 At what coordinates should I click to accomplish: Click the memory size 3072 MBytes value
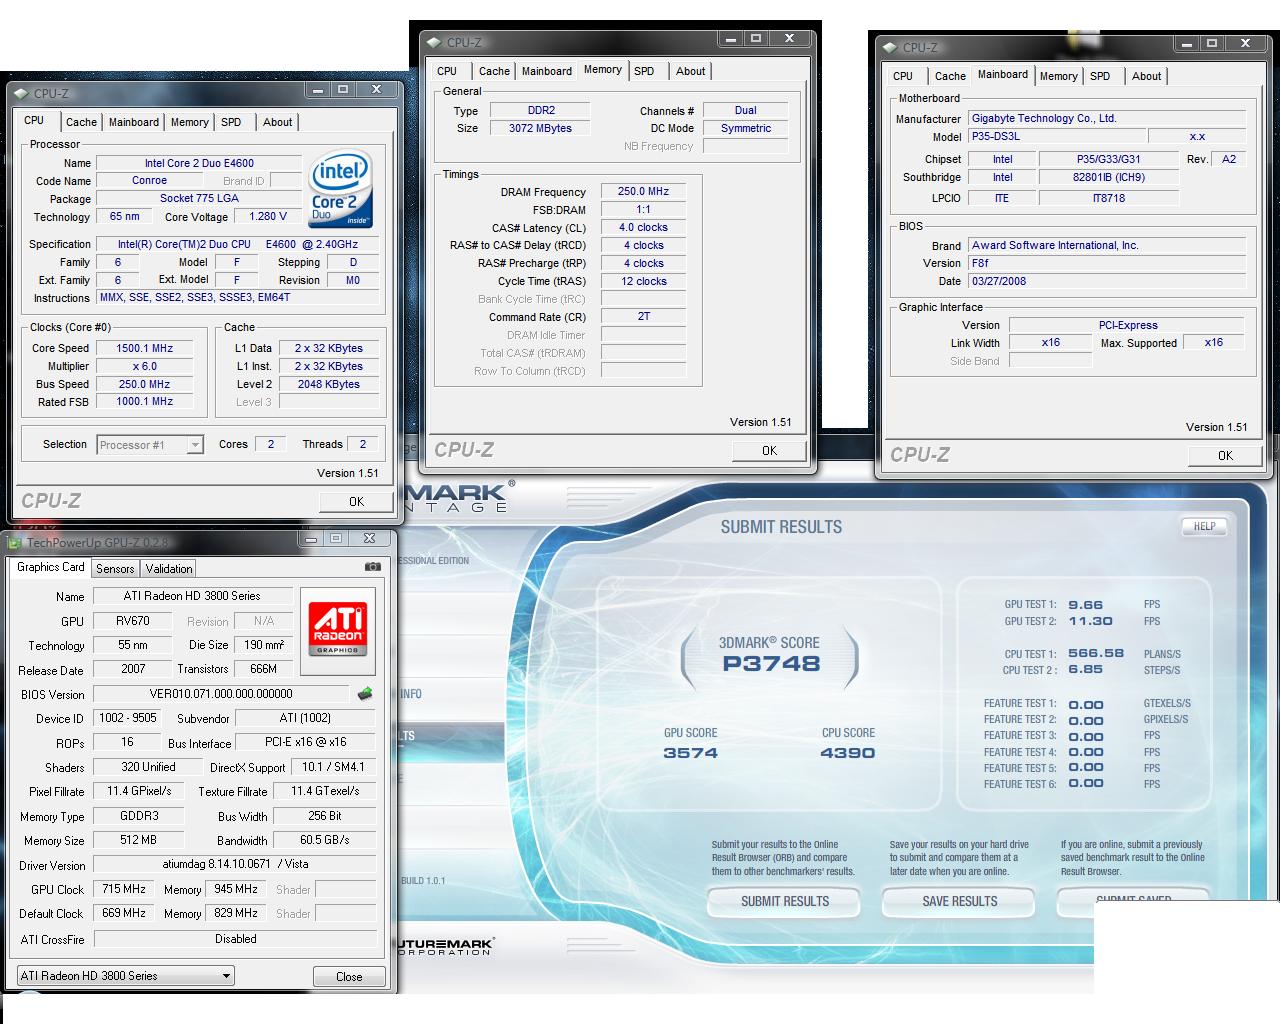point(540,128)
